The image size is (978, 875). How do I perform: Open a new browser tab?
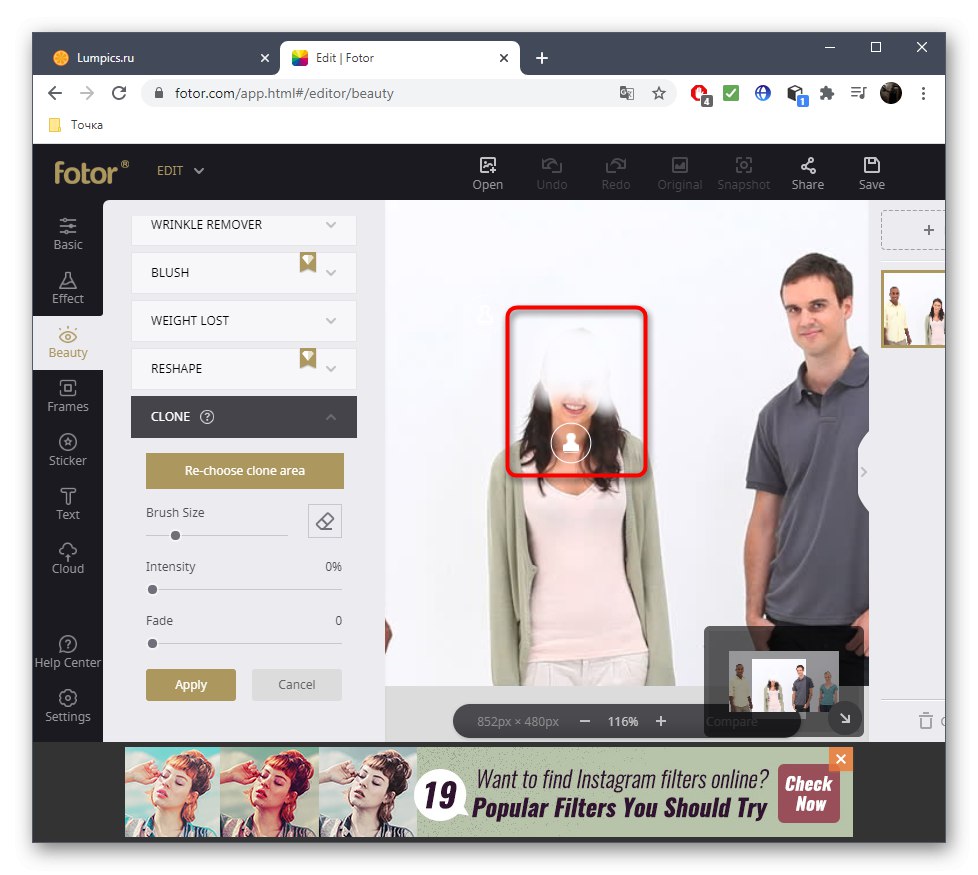pyautogui.click(x=542, y=58)
